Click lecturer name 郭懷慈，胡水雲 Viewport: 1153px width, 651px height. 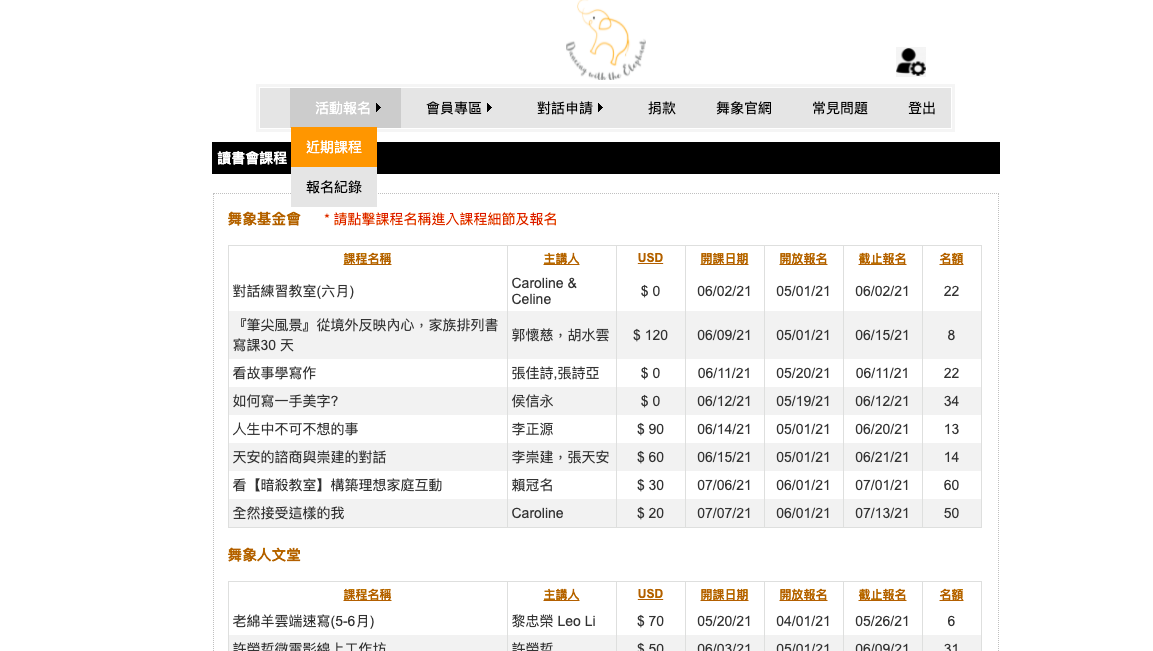[560, 335]
